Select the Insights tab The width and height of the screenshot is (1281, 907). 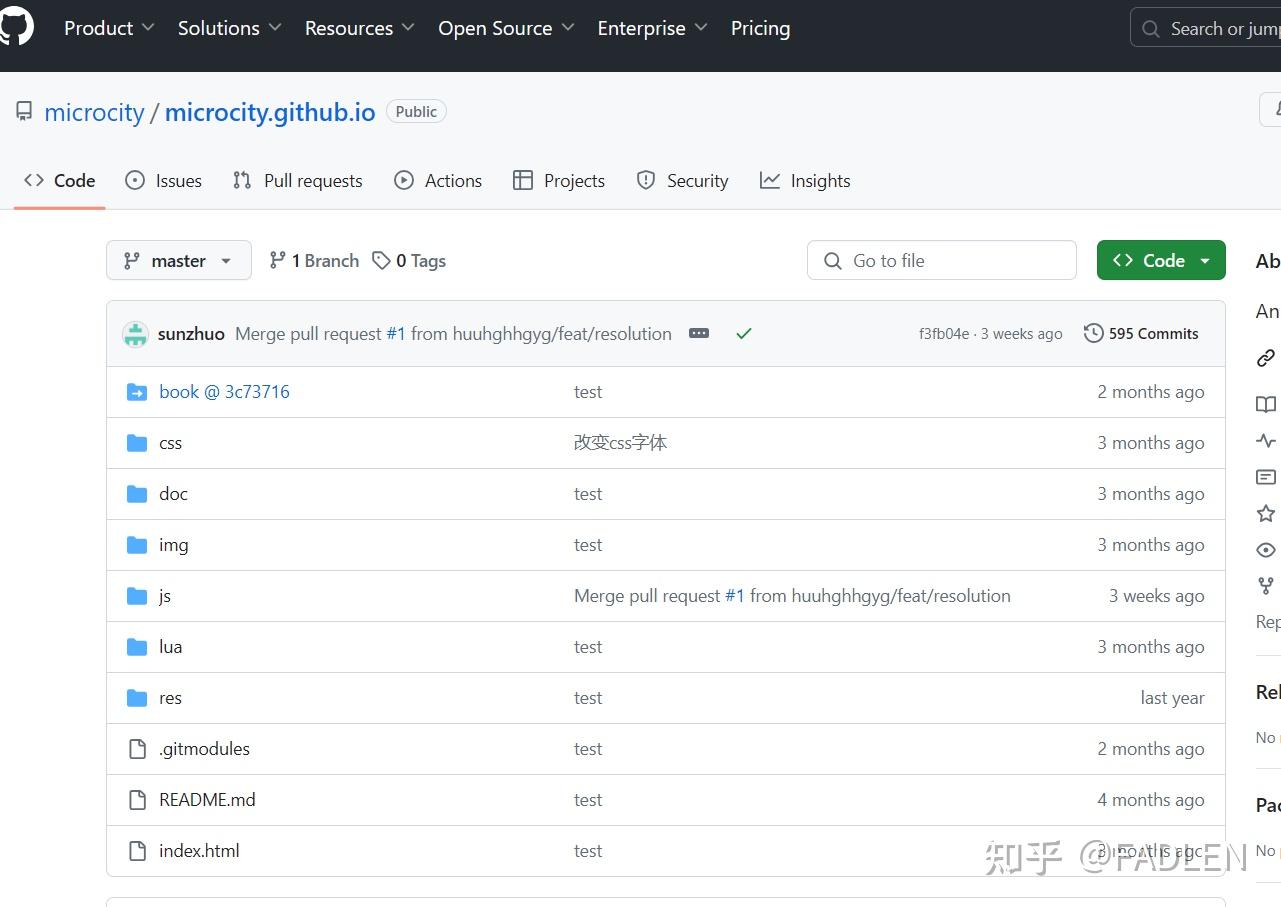(x=805, y=181)
